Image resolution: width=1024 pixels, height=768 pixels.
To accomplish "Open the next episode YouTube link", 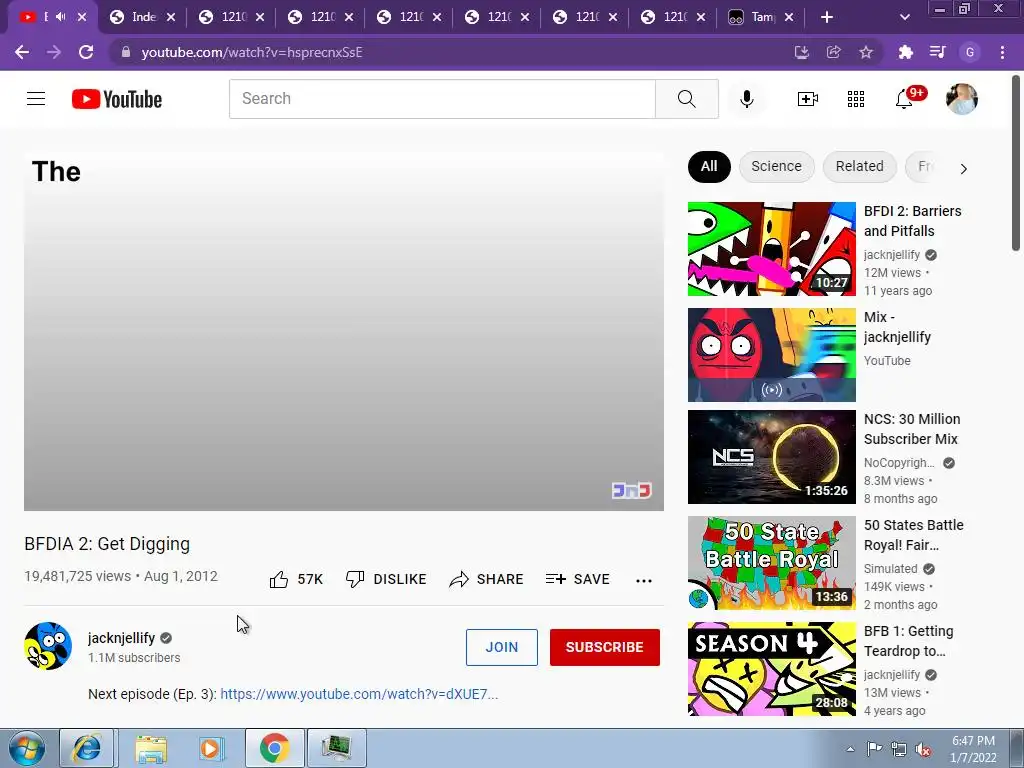I will pyautogui.click(x=359, y=694).
